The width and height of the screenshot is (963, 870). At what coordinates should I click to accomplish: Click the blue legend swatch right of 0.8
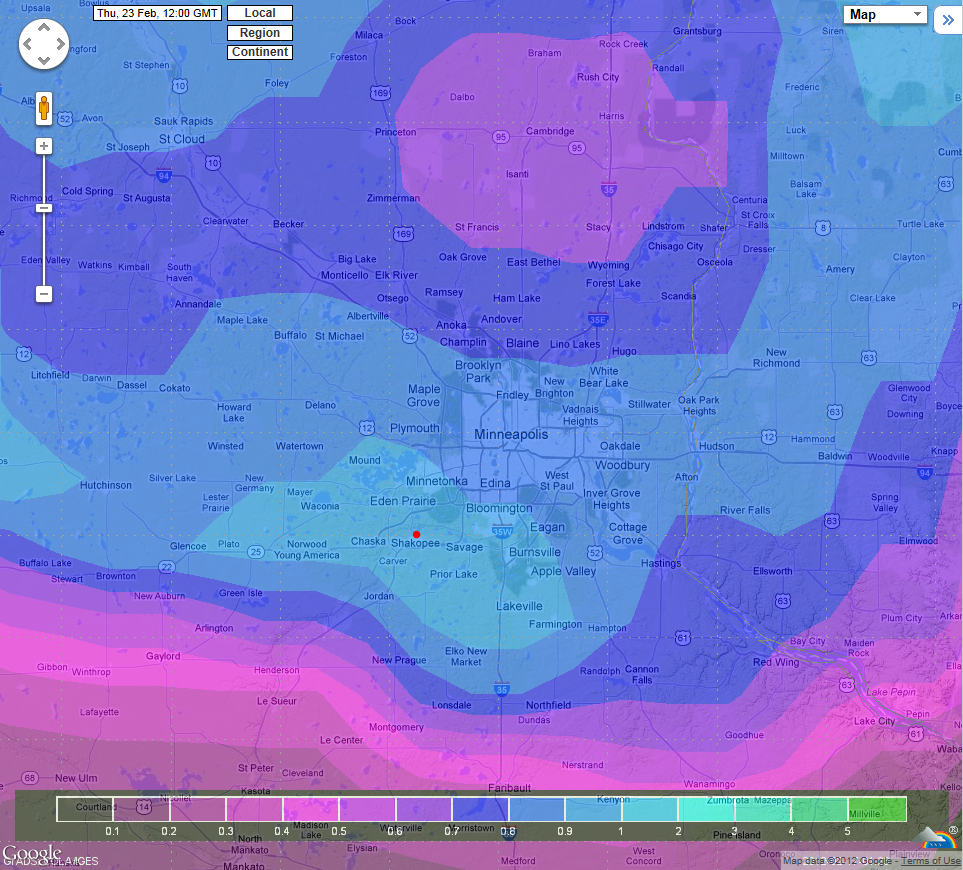pos(537,809)
